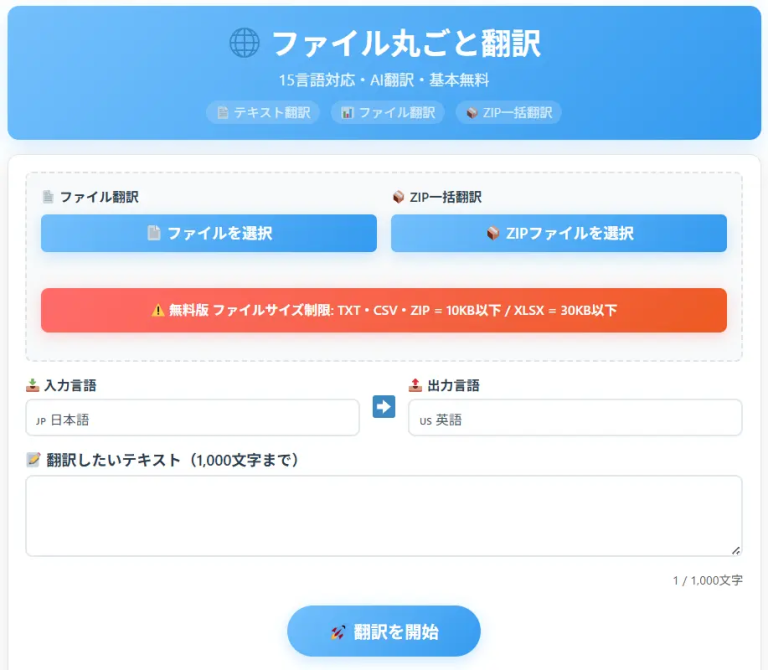Open the 出力言語 dropdown showing 英語
This screenshot has width=768, height=670.
(x=575, y=418)
